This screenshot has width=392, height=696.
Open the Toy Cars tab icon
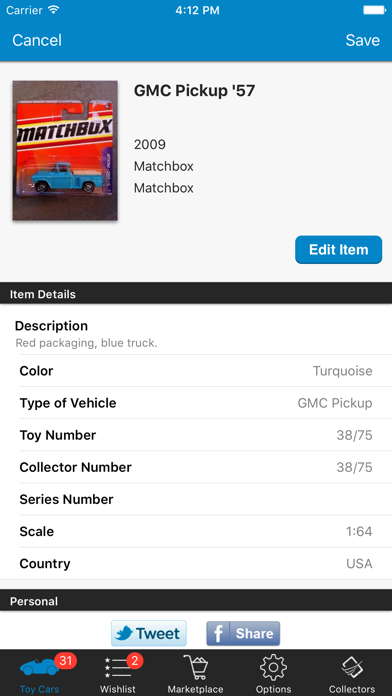(x=40, y=668)
